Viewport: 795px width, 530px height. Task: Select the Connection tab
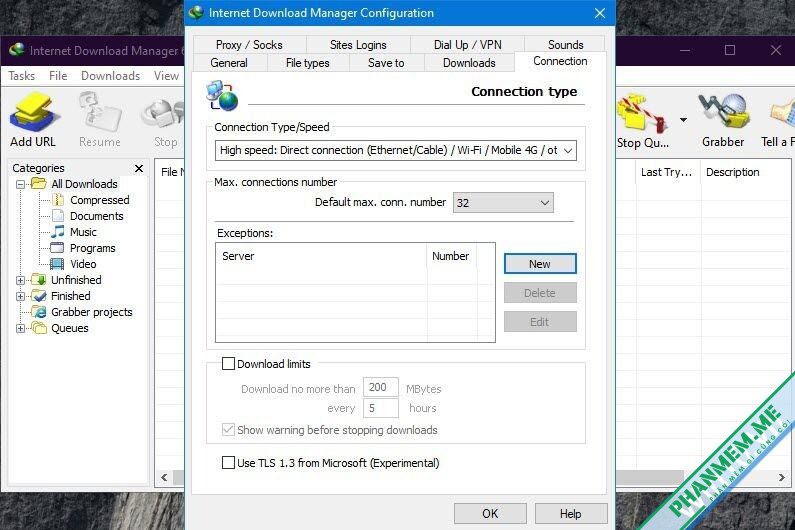(x=560, y=61)
